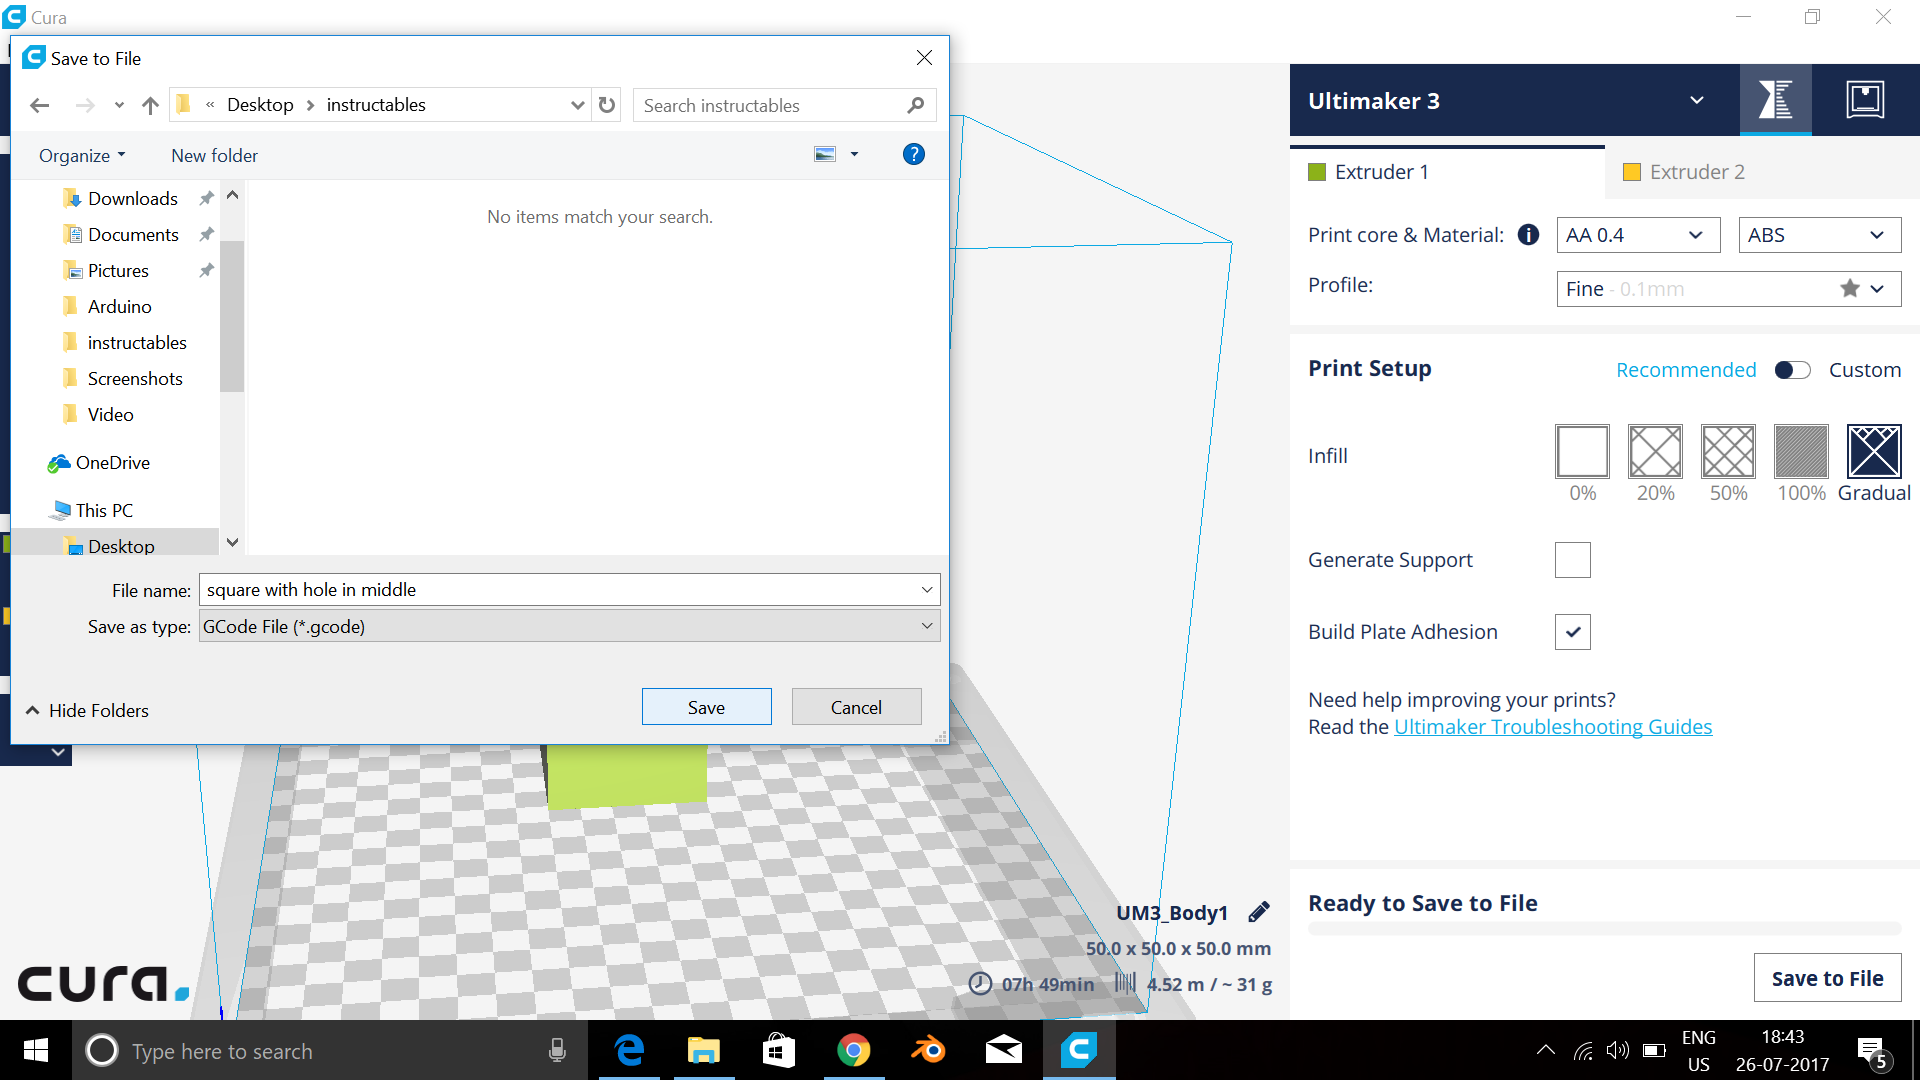Click the Save button in the dialog

pyautogui.click(x=706, y=707)
